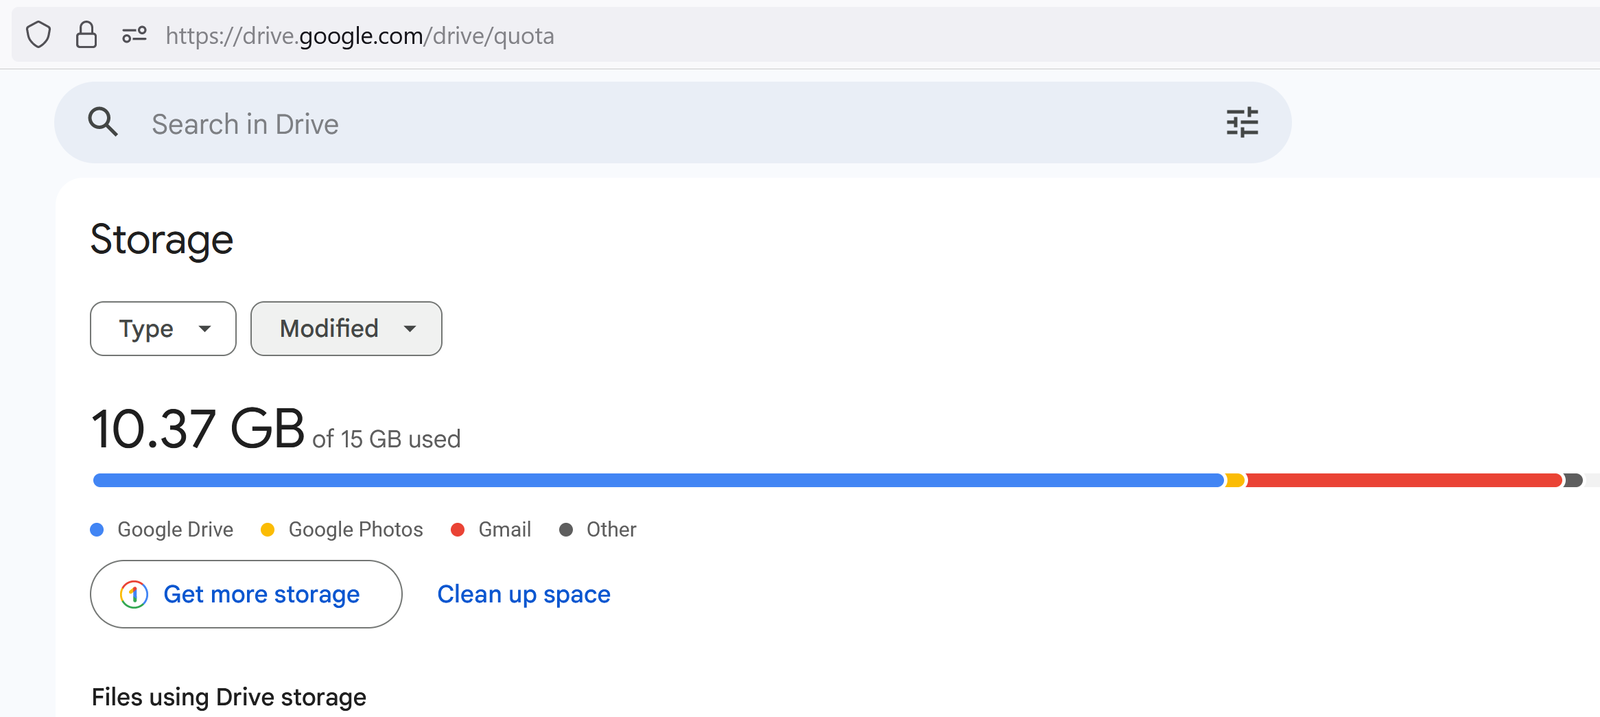Open the Type filter dropdown

163,328
